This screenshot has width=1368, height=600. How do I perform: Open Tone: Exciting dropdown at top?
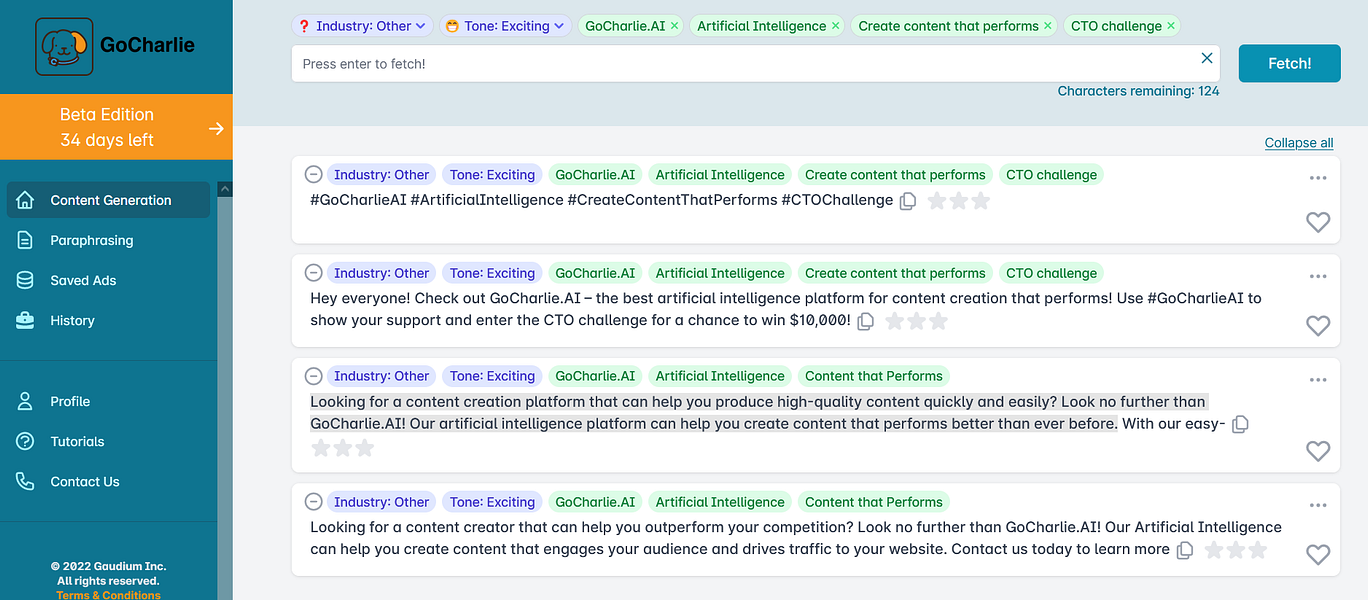click(505, 26)
